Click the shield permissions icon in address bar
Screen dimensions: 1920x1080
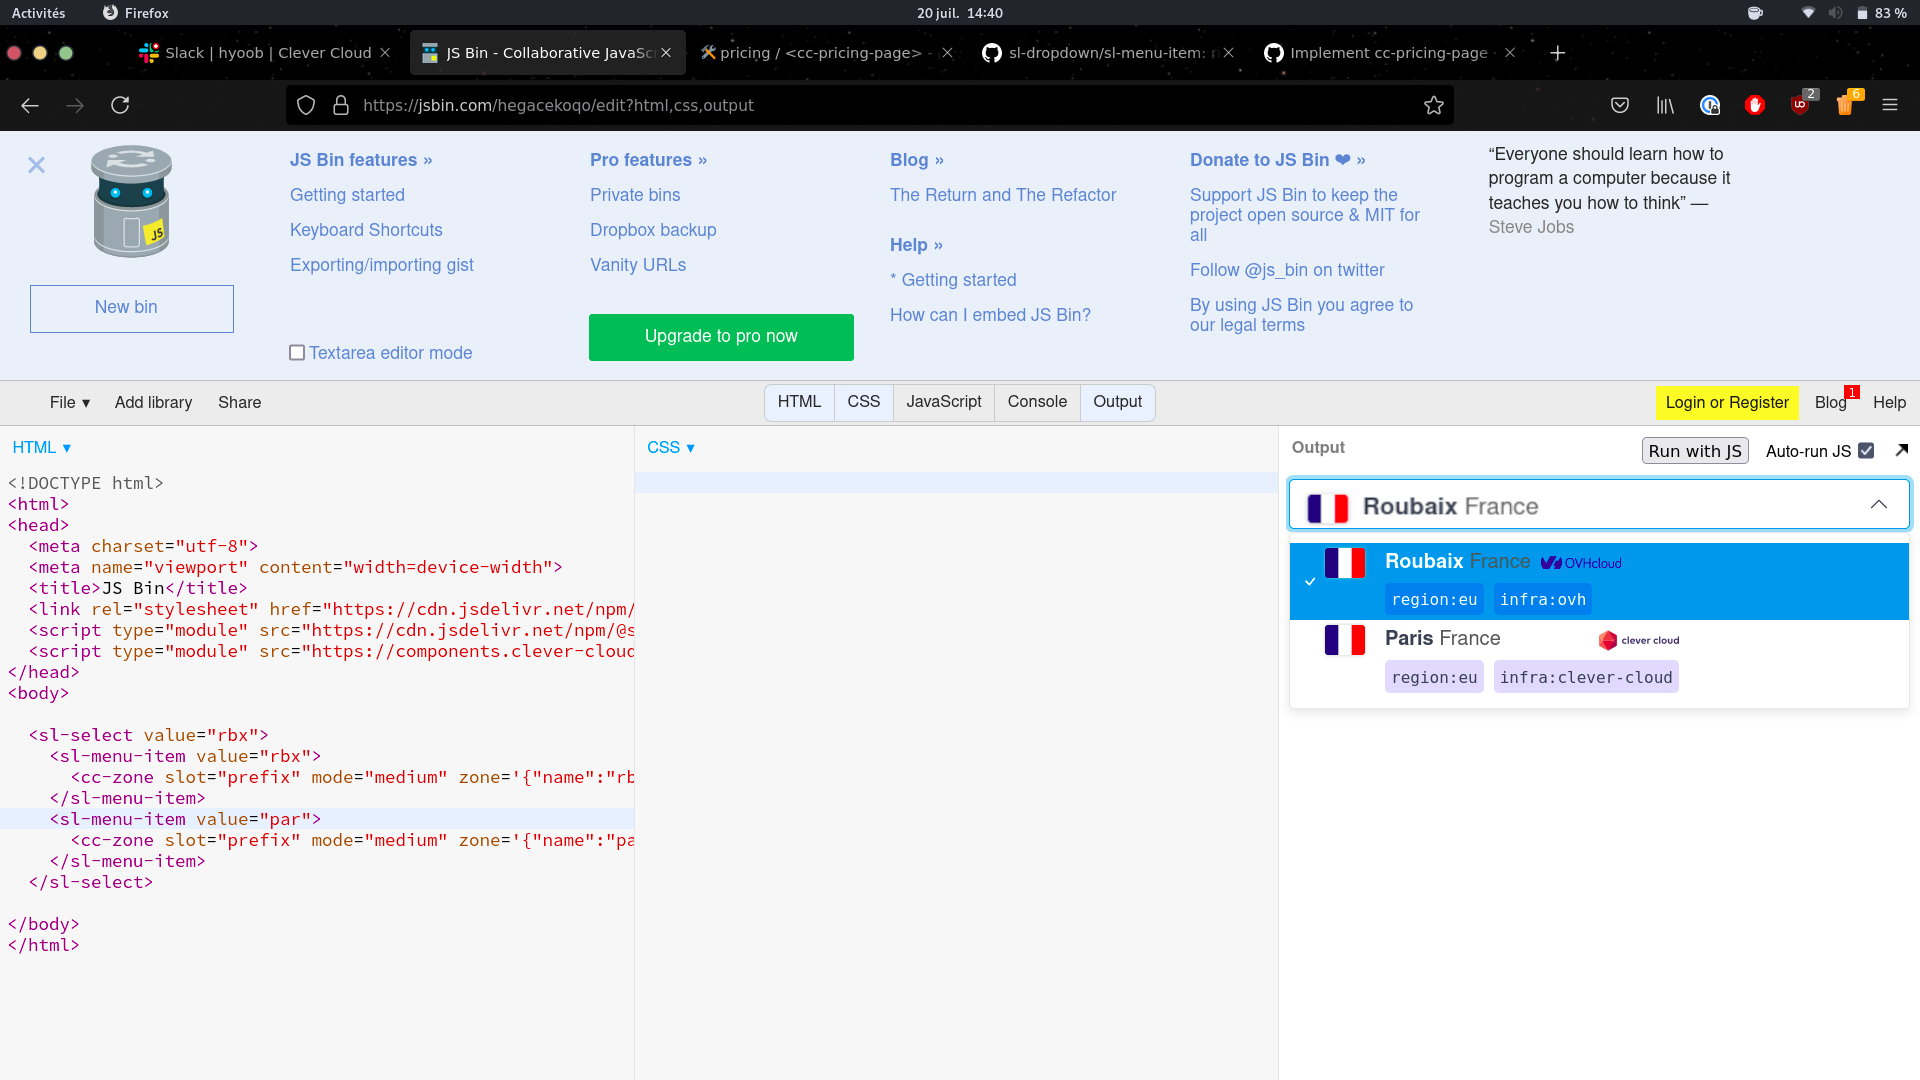click(306, 105)
